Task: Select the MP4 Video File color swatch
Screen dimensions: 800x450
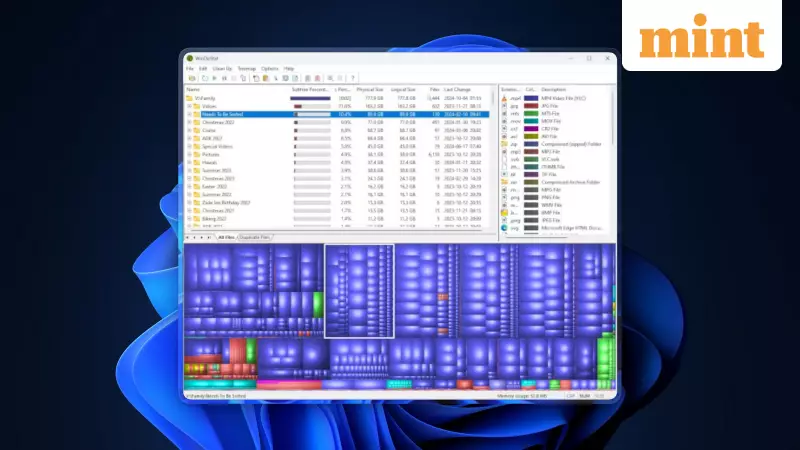Action: (x=531, y=98)
